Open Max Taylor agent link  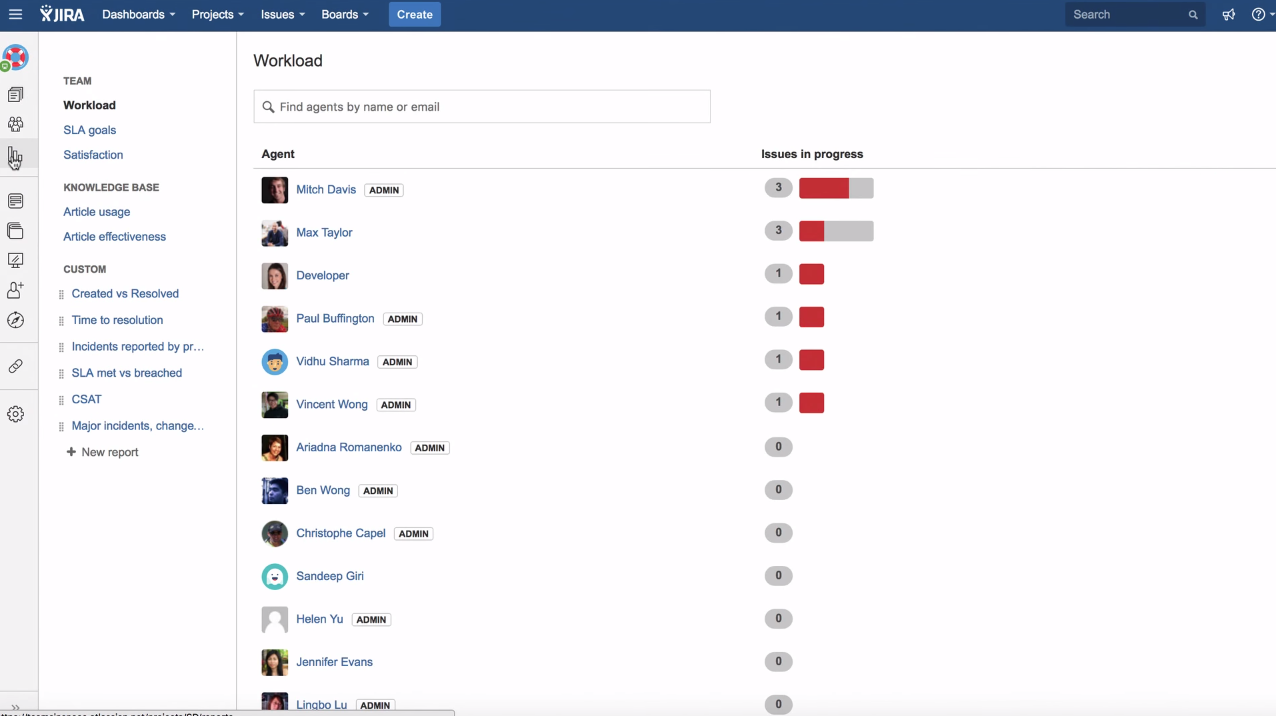pyautogui.click(x=324, y=233)
